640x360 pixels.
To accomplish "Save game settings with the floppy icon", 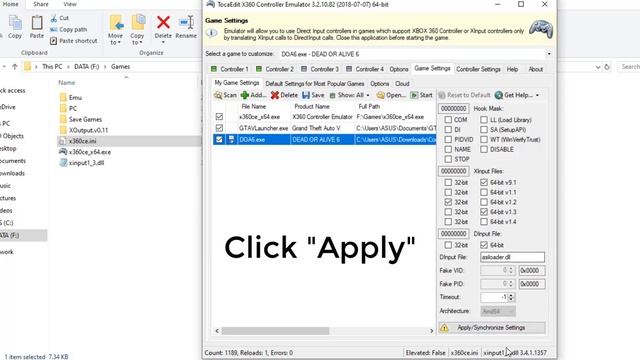I will point(313,95).
